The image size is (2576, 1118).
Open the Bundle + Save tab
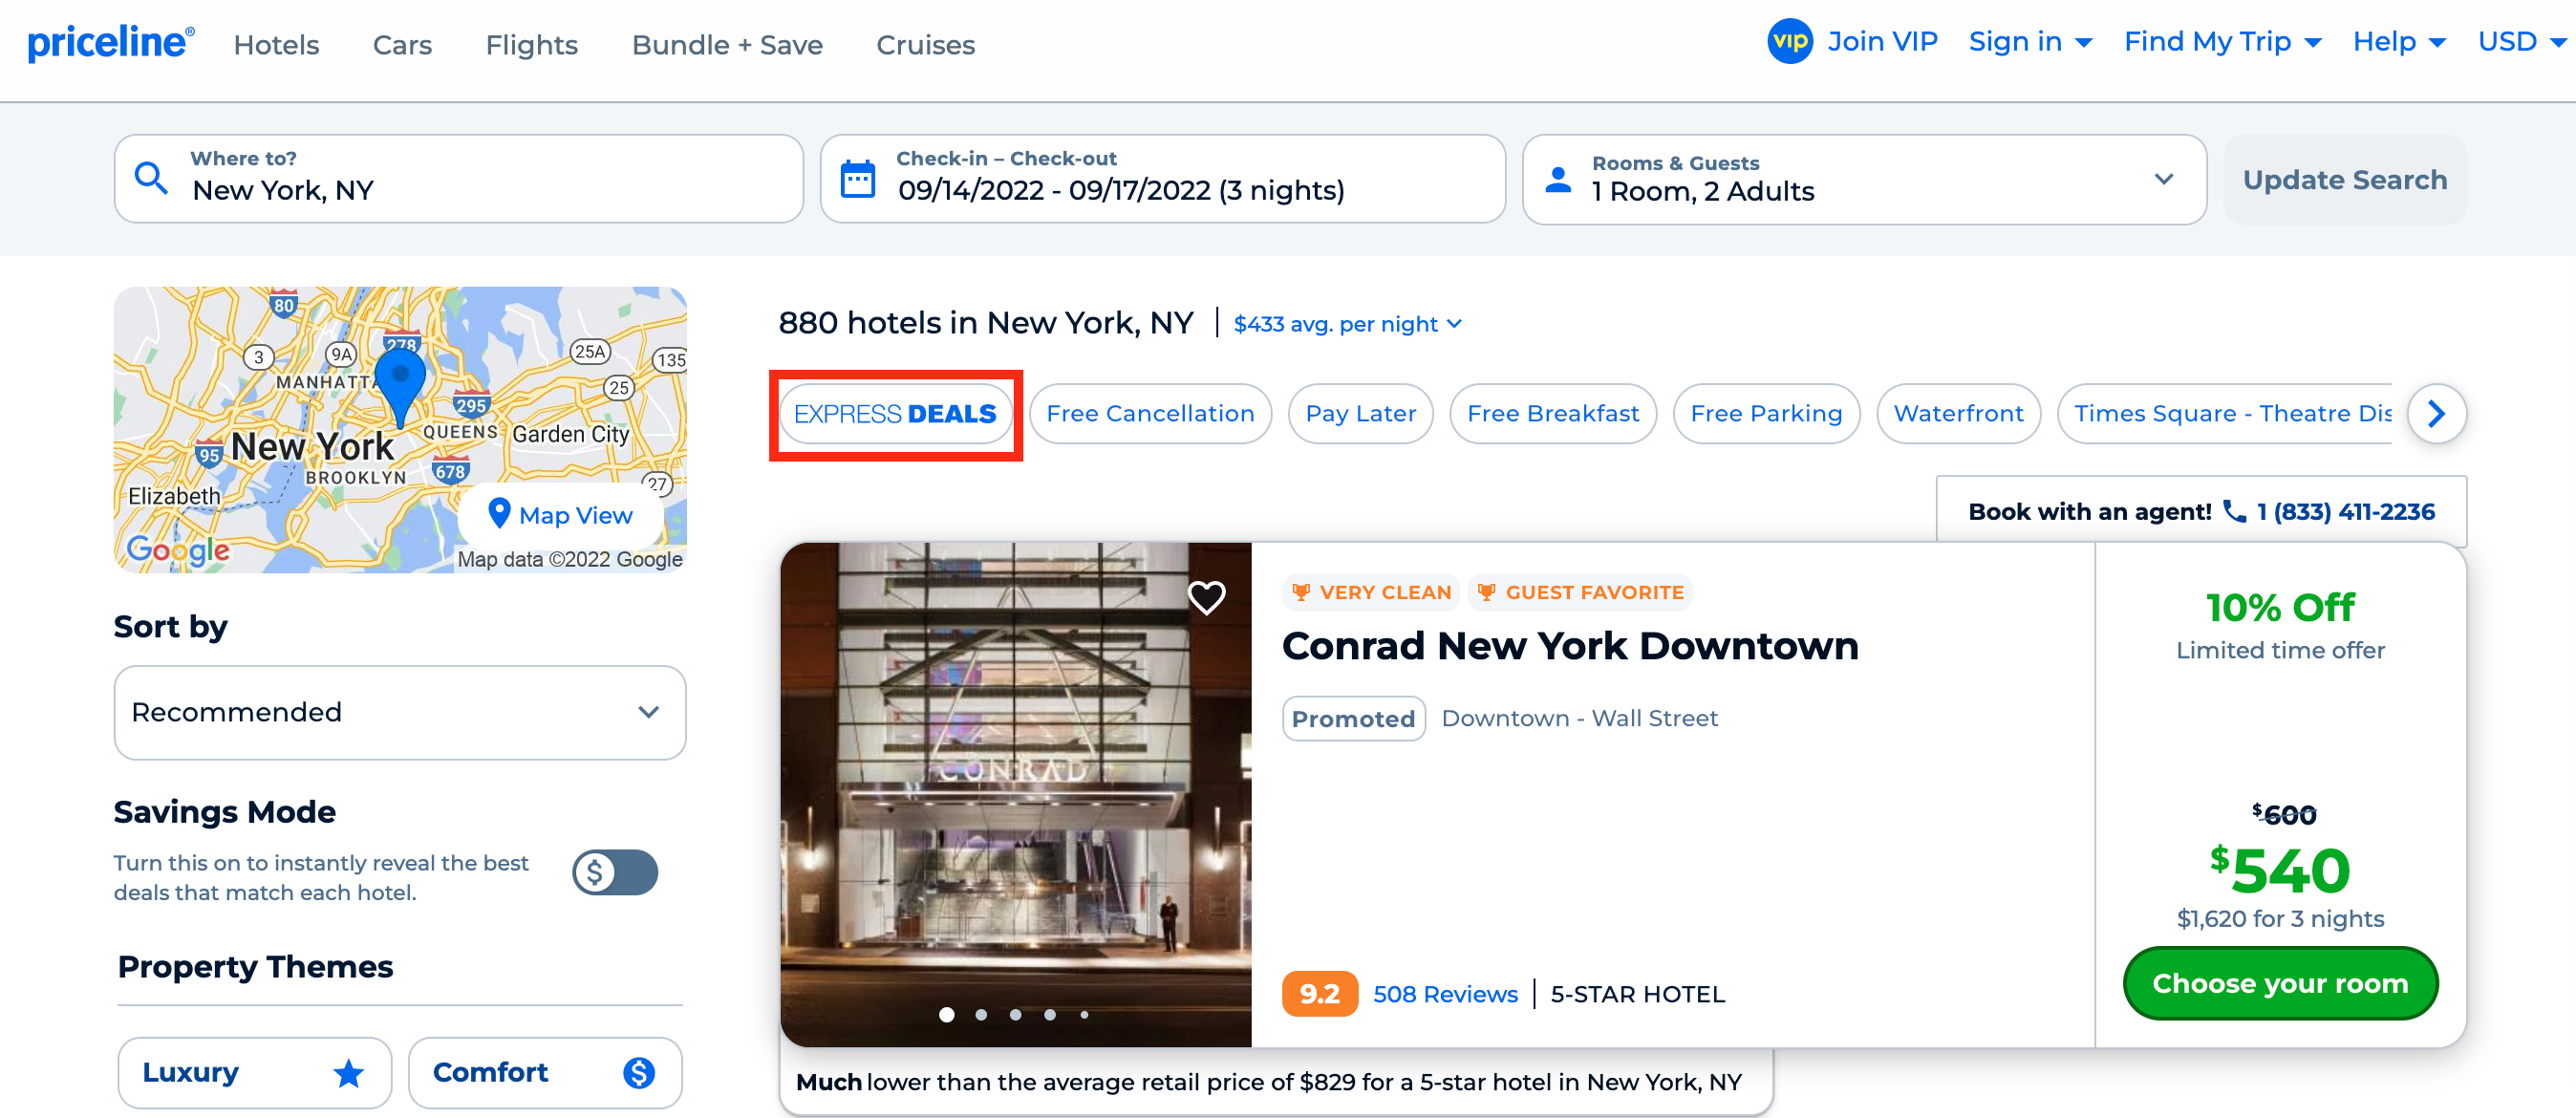[x=727, y=45]
